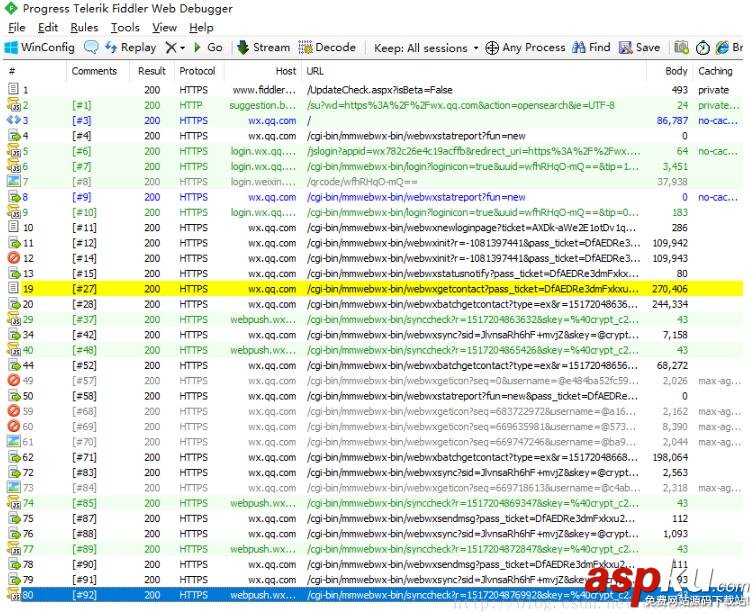Open Find sessions

[591, 47]
